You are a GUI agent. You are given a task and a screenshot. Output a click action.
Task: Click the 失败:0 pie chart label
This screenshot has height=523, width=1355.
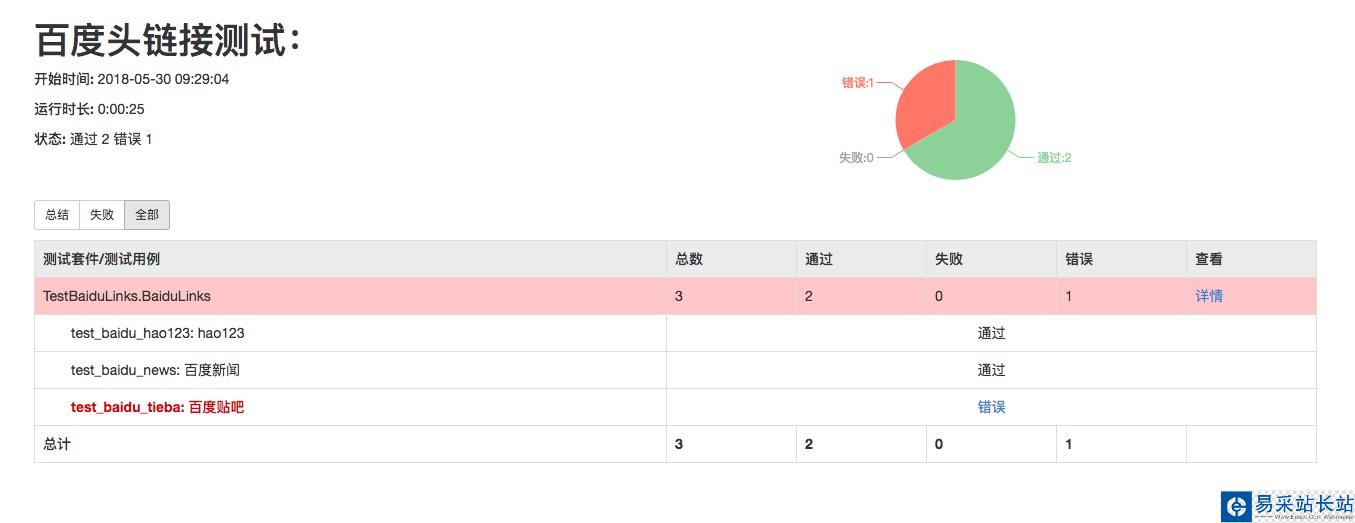coord(856,157)
